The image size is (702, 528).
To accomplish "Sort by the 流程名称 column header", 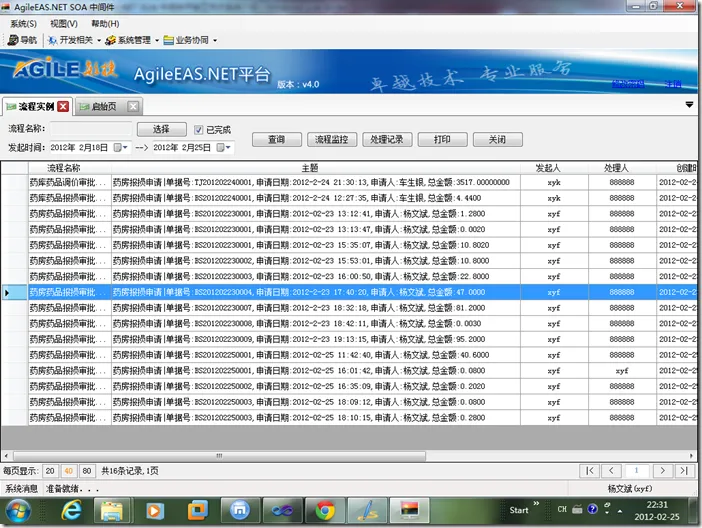I will 70,168.
